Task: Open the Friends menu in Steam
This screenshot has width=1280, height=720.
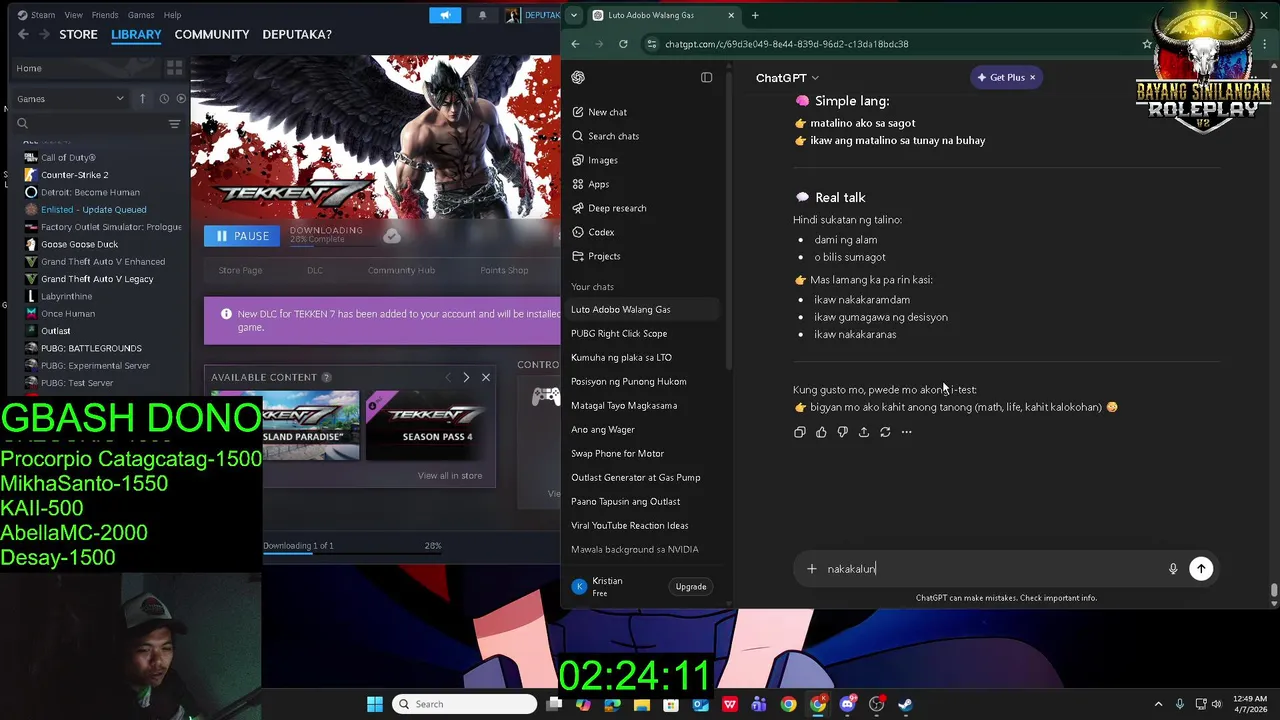Action: pyautogui.click(x=105, y=15)
